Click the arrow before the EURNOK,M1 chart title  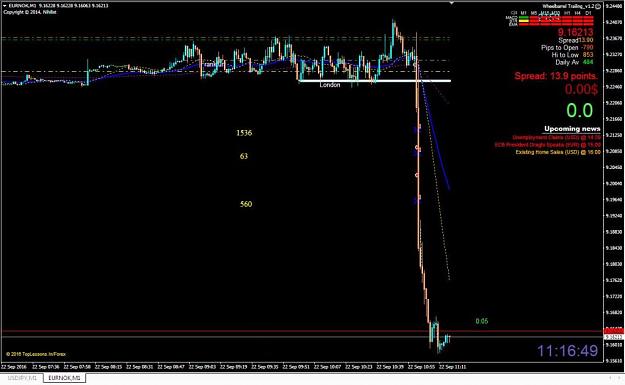(x=5, y=6)
